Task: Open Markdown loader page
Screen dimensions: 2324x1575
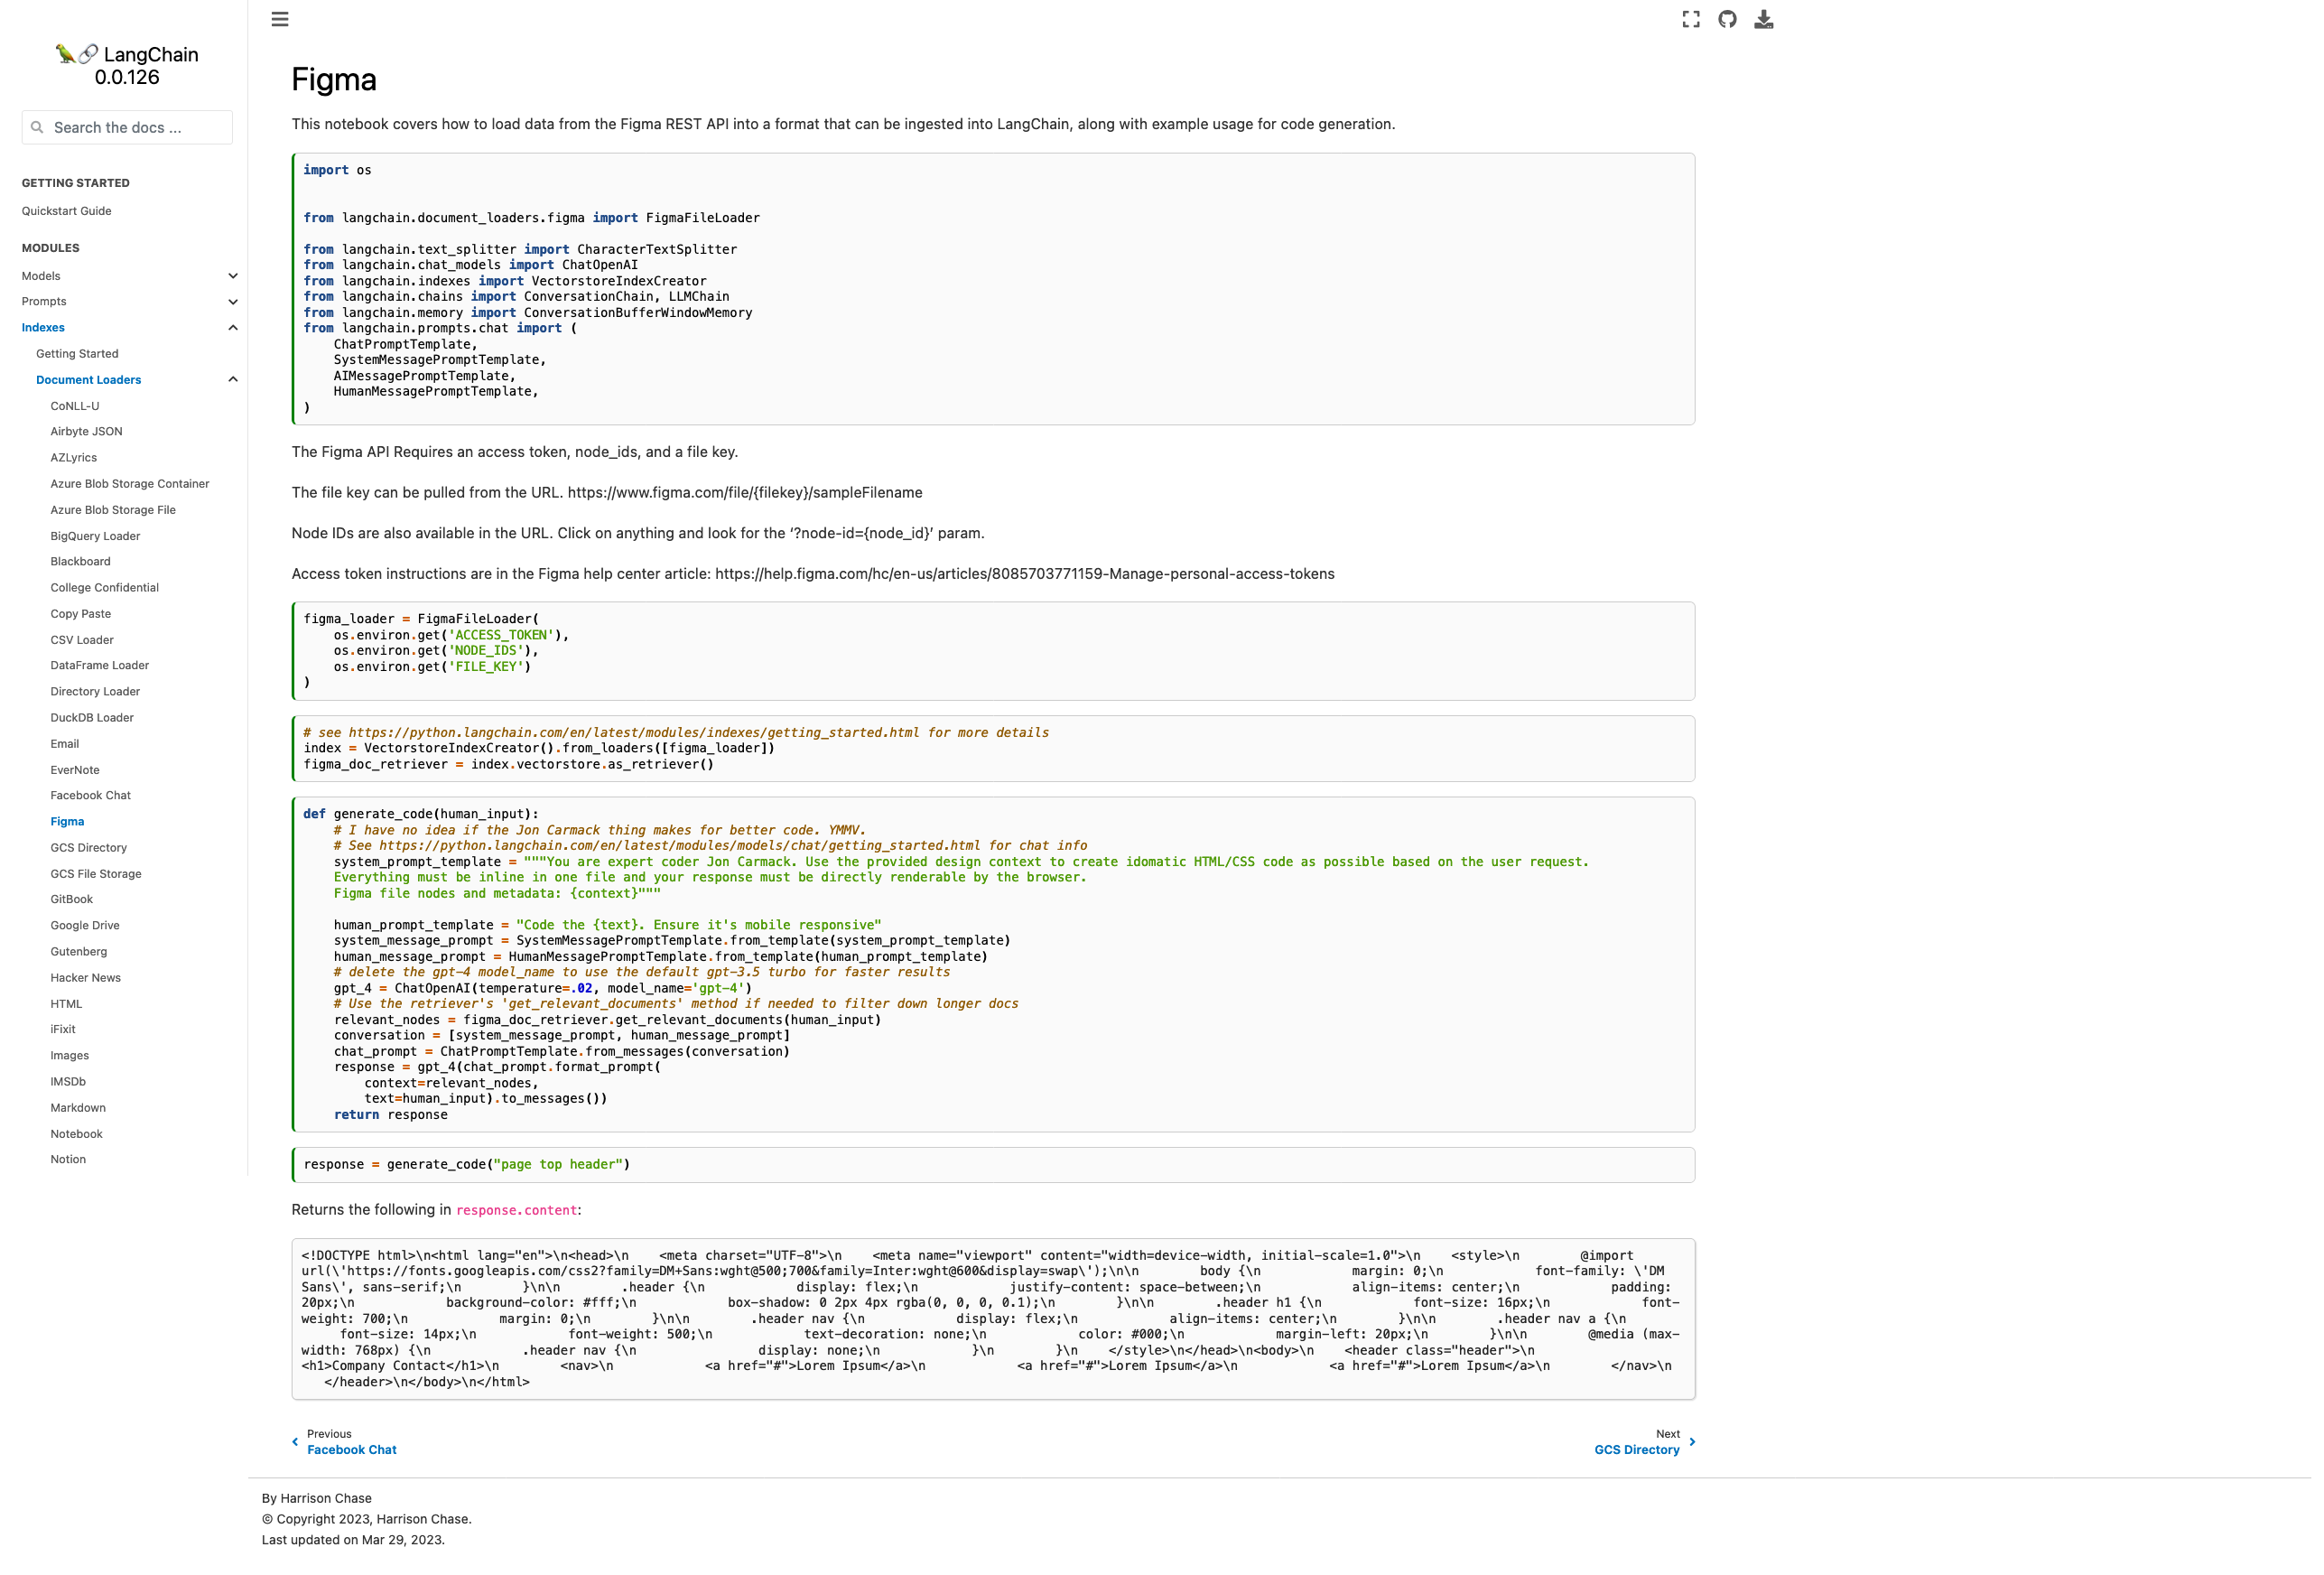Action: point(78,1108)
